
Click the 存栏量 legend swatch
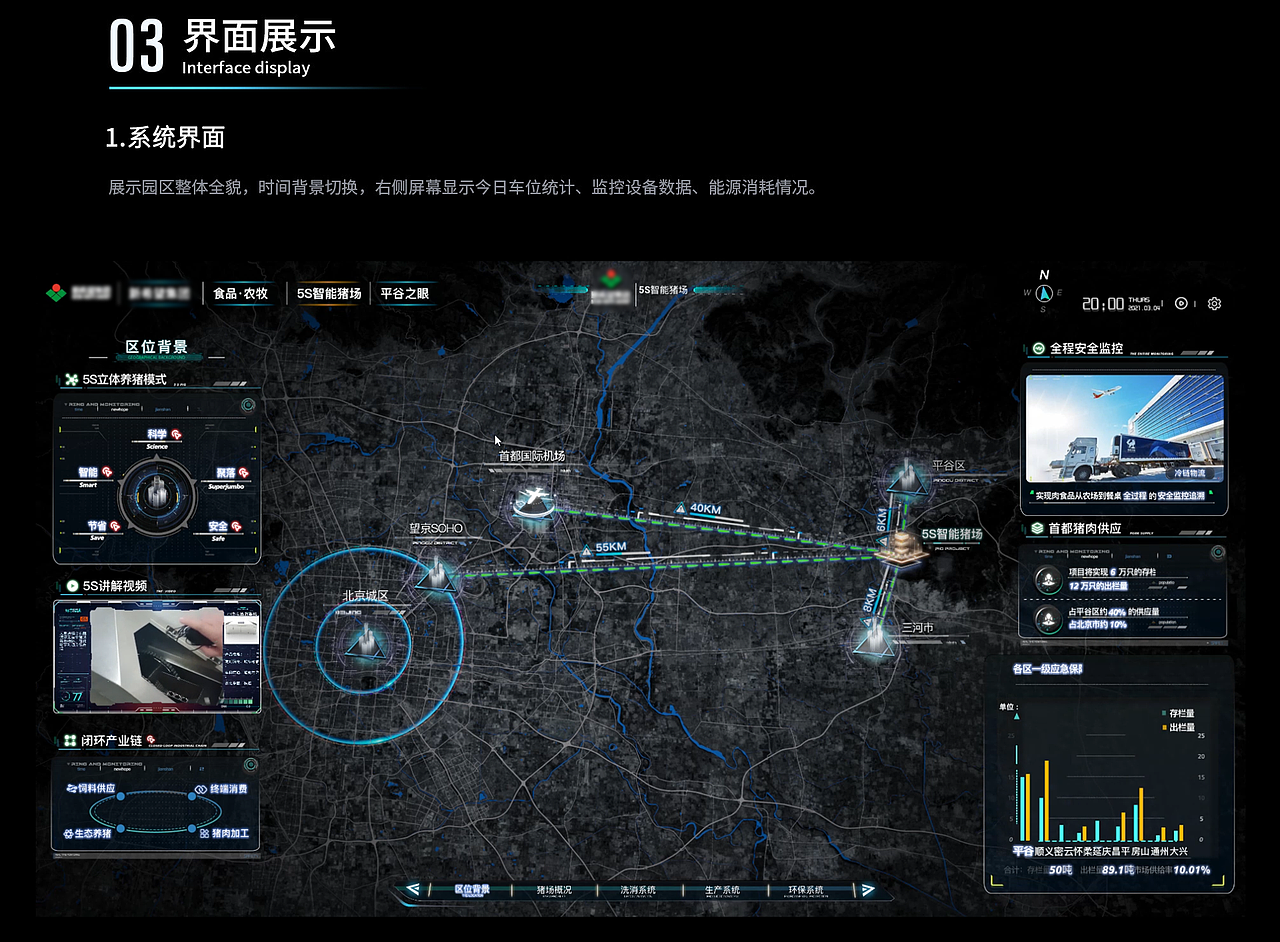1164,713
